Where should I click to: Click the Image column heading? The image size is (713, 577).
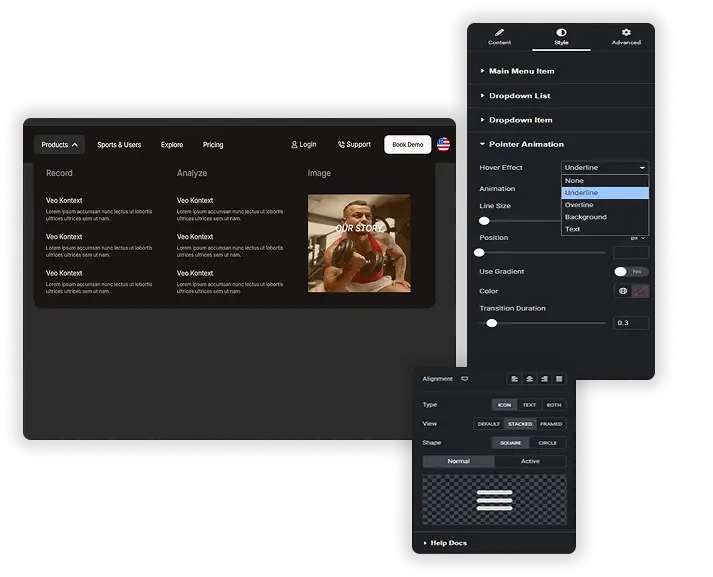(x=319, y=173)
